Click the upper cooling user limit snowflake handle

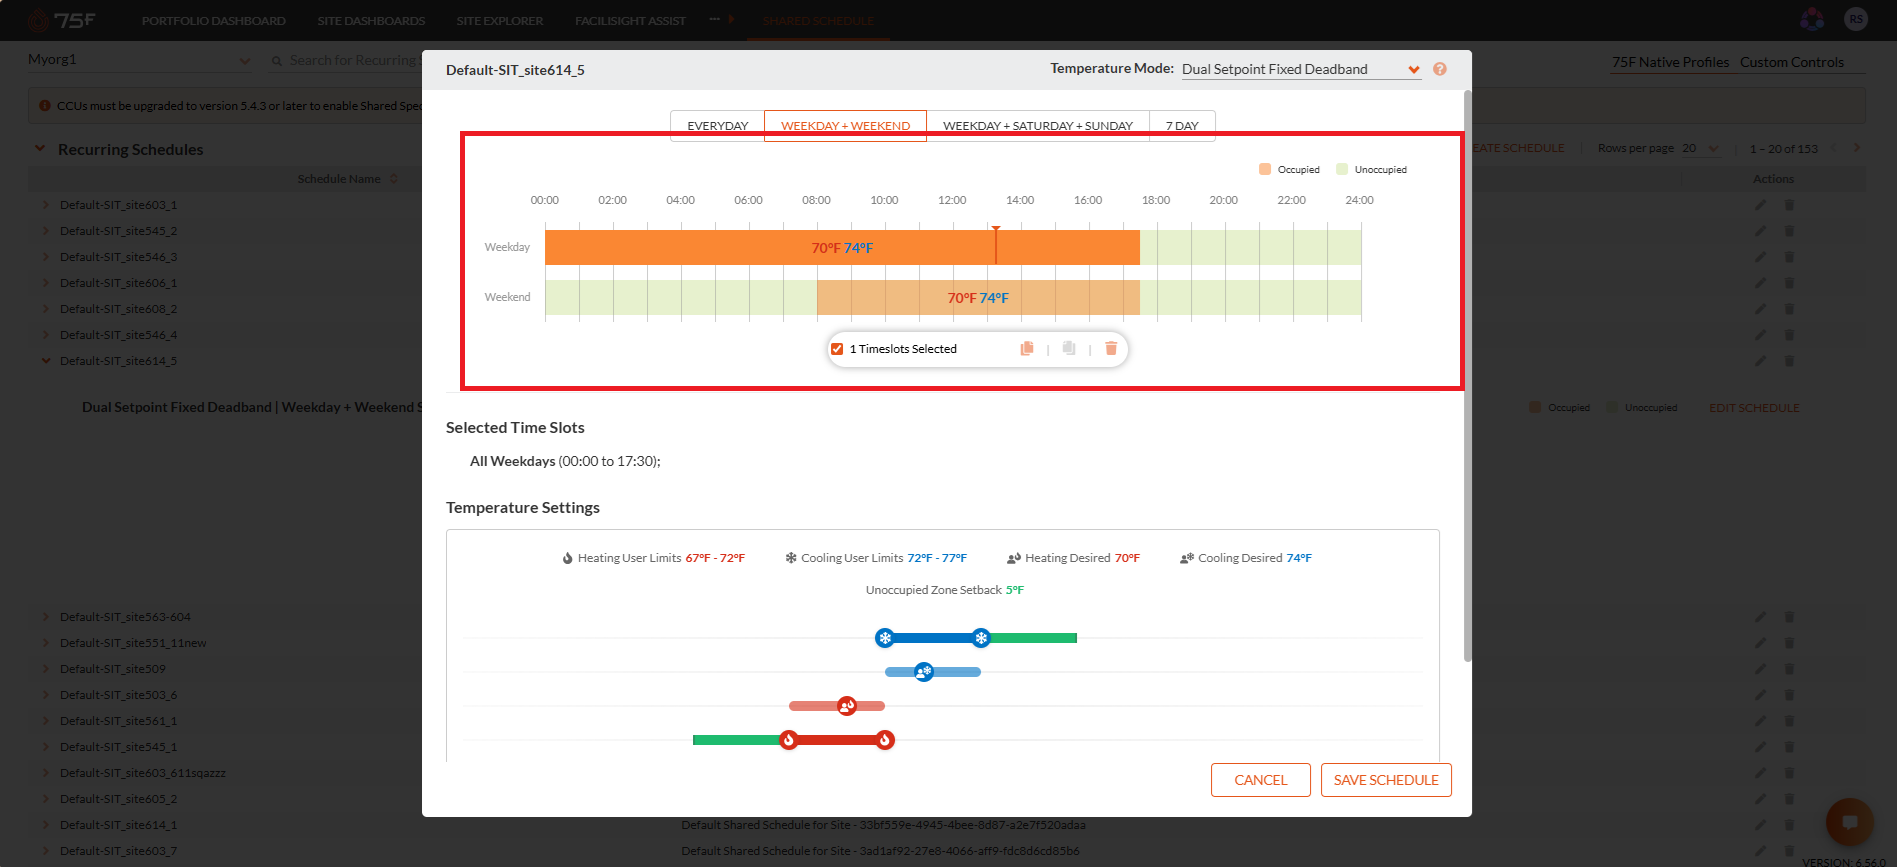(x=981, y=638)
